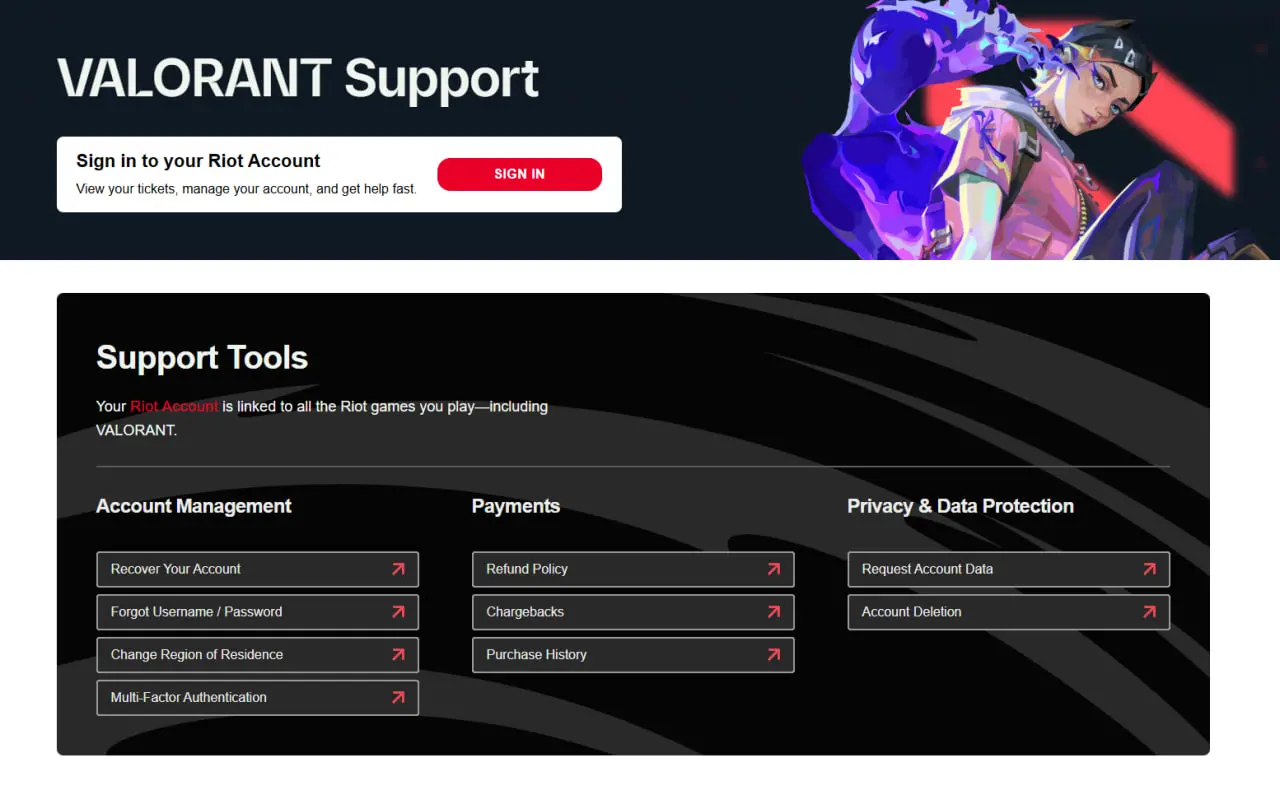Click the arrow icon on Request Account Data
This screenshot has width=1280, height=804.
tap(1149, 569)
